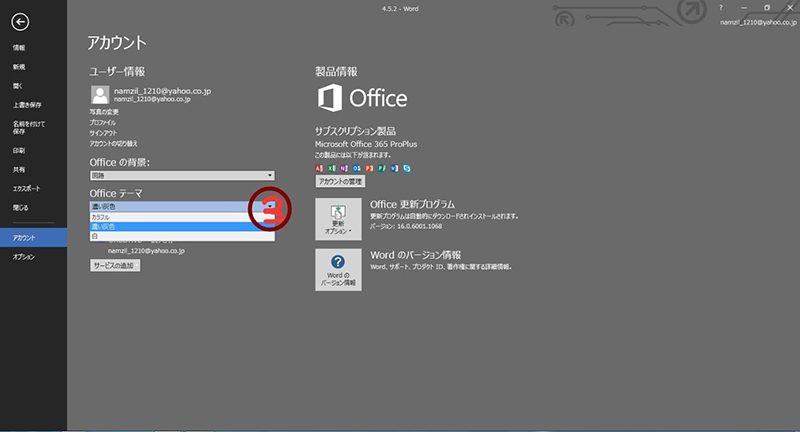Viewport: 800px width, 432px height.
Task: Click the PowerPoint app icon
Action: click(369, 168)
